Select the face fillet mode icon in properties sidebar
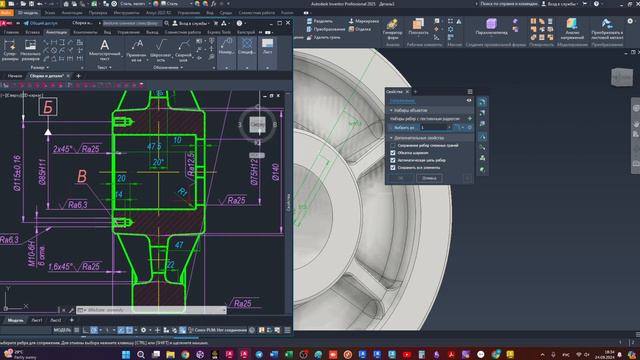This screenshot has height=360, width=640. click(x=482, y=113)
